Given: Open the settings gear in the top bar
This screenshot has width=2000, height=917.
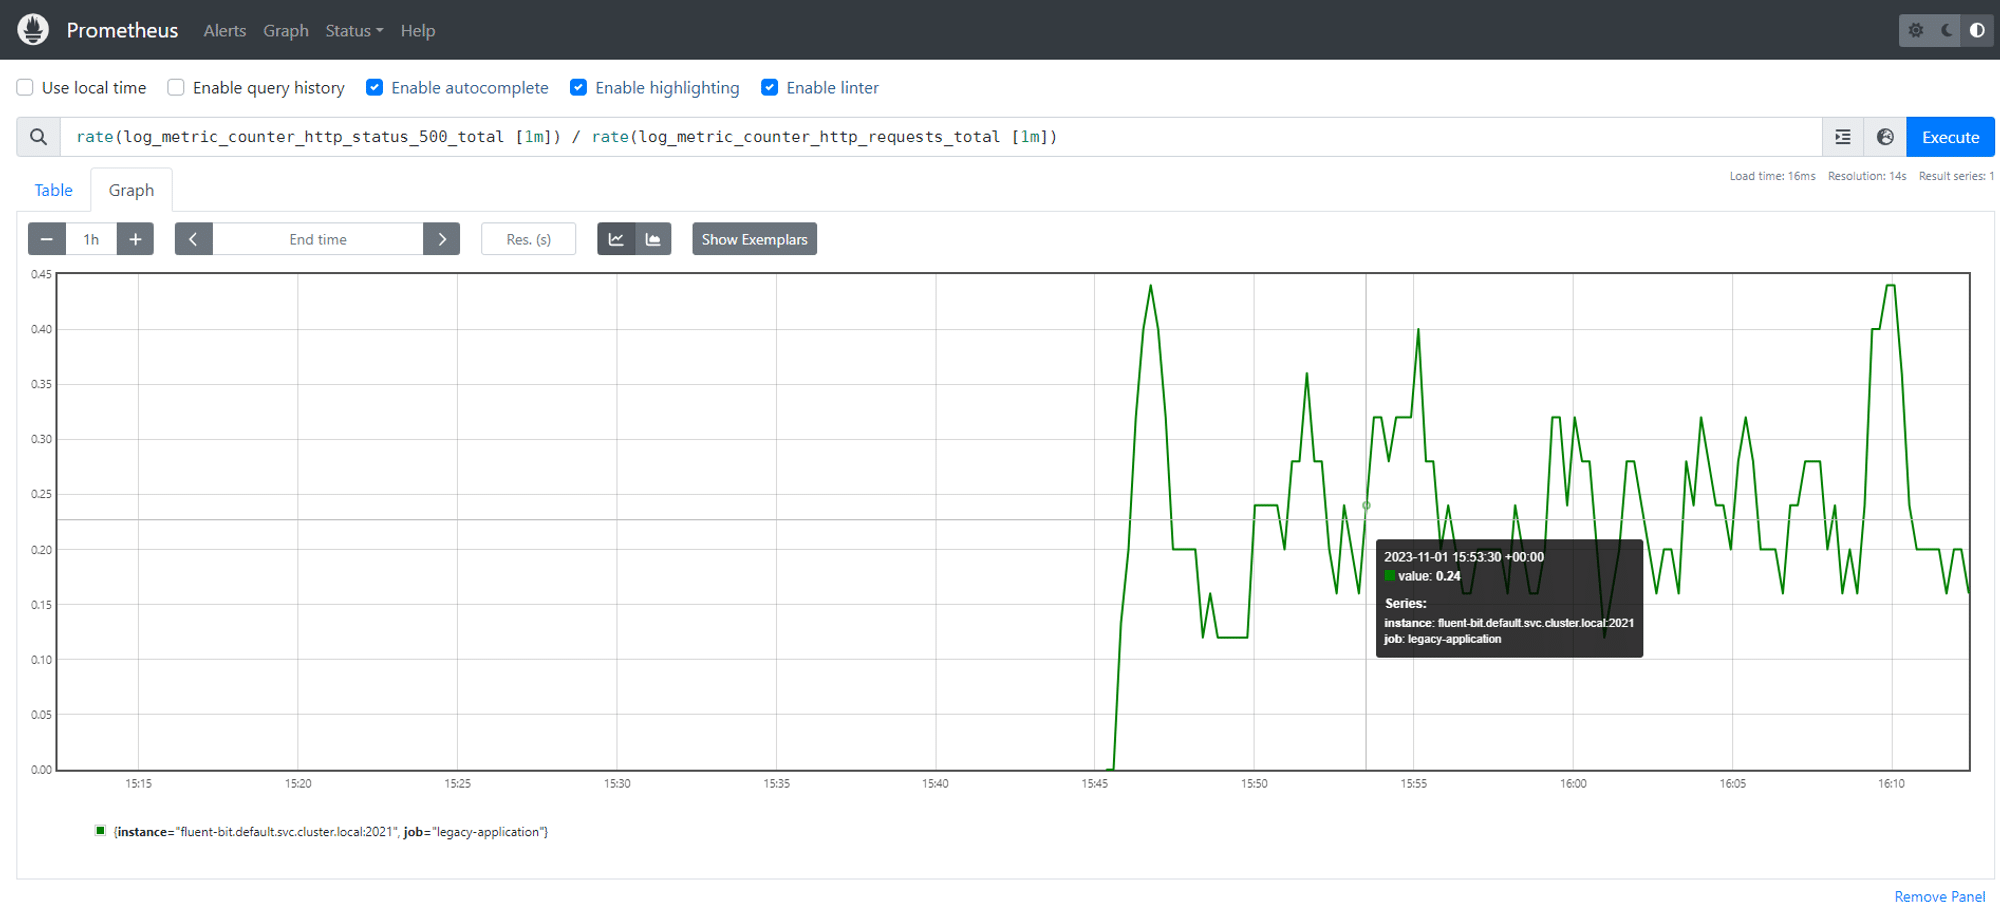Looking at the screenshot, I should (x=1916, y=30).
